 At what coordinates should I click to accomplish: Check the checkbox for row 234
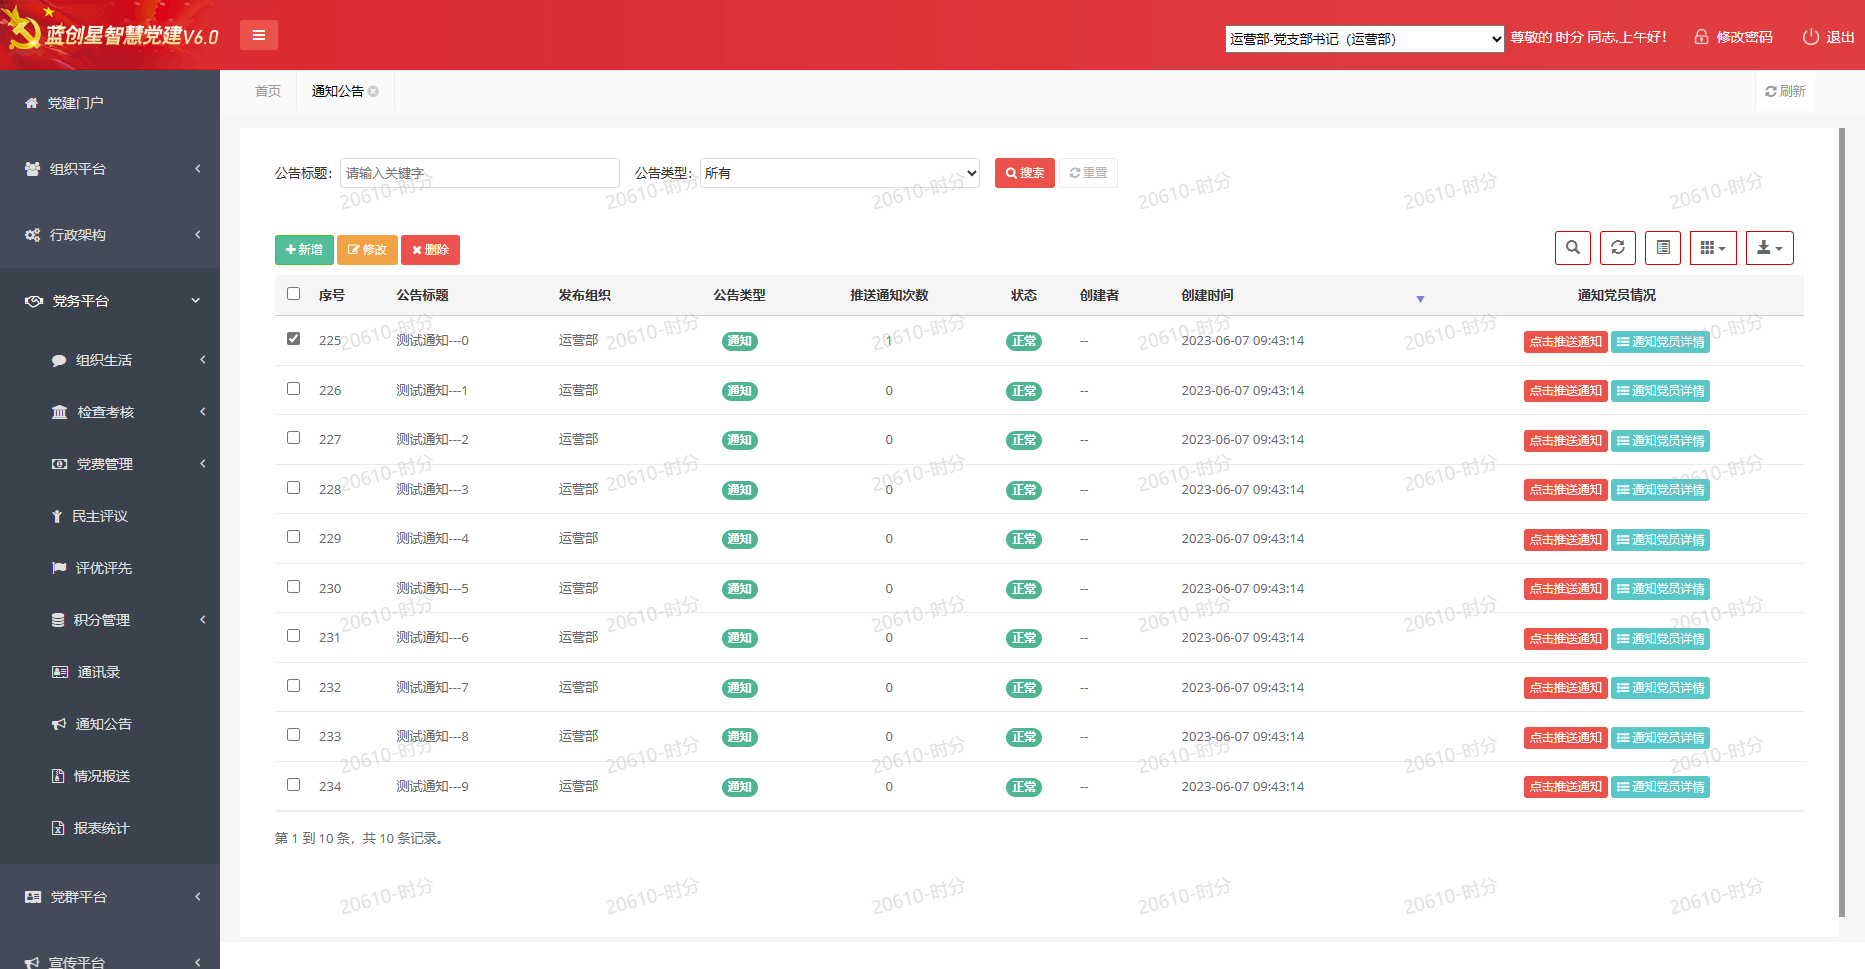[293, 785]
